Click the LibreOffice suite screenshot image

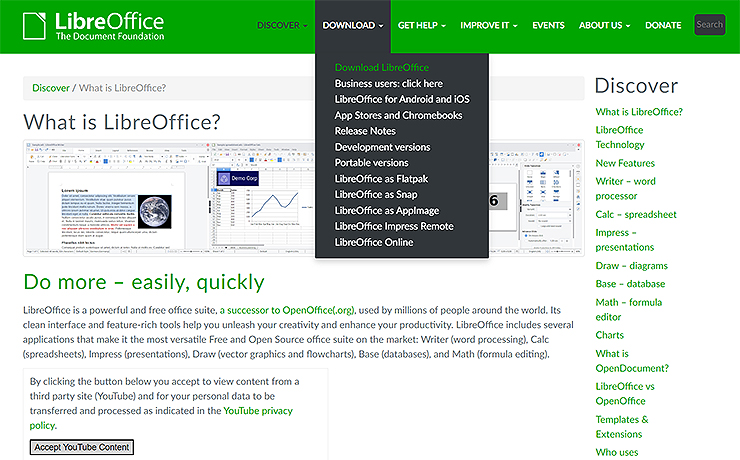pyautogui.click(x=303, y=198)
